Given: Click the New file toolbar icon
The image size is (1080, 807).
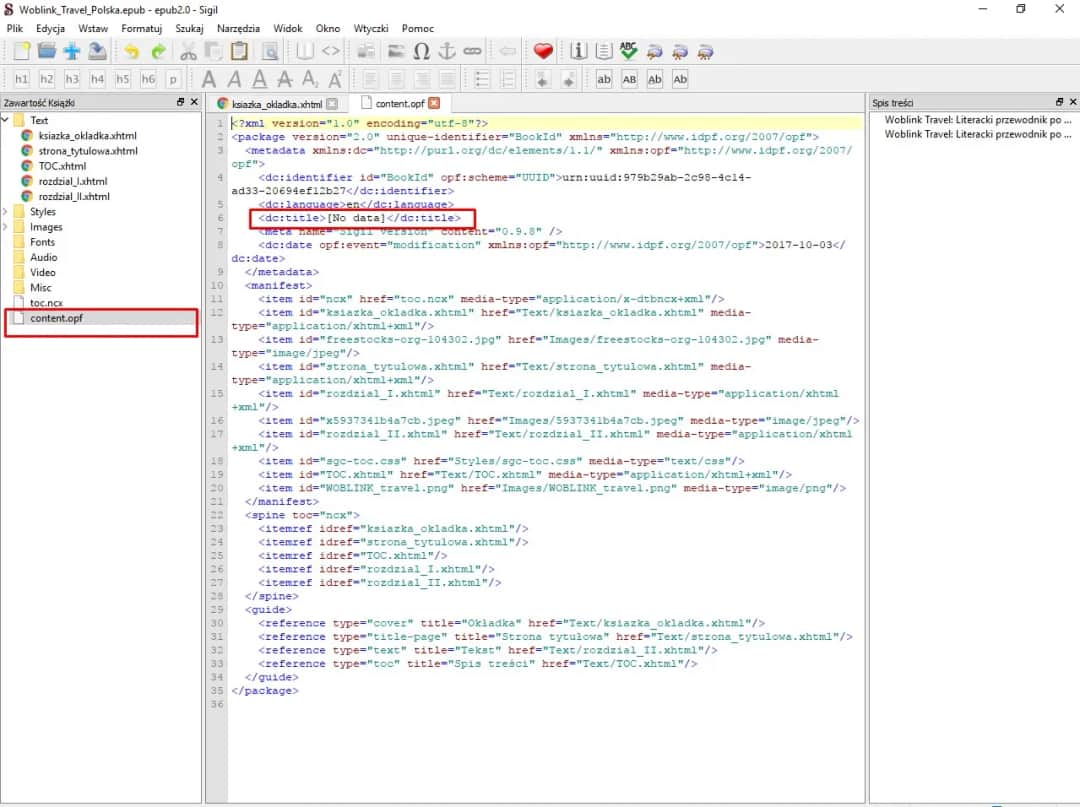Looking at the screenshot, I should pos(21,51).
